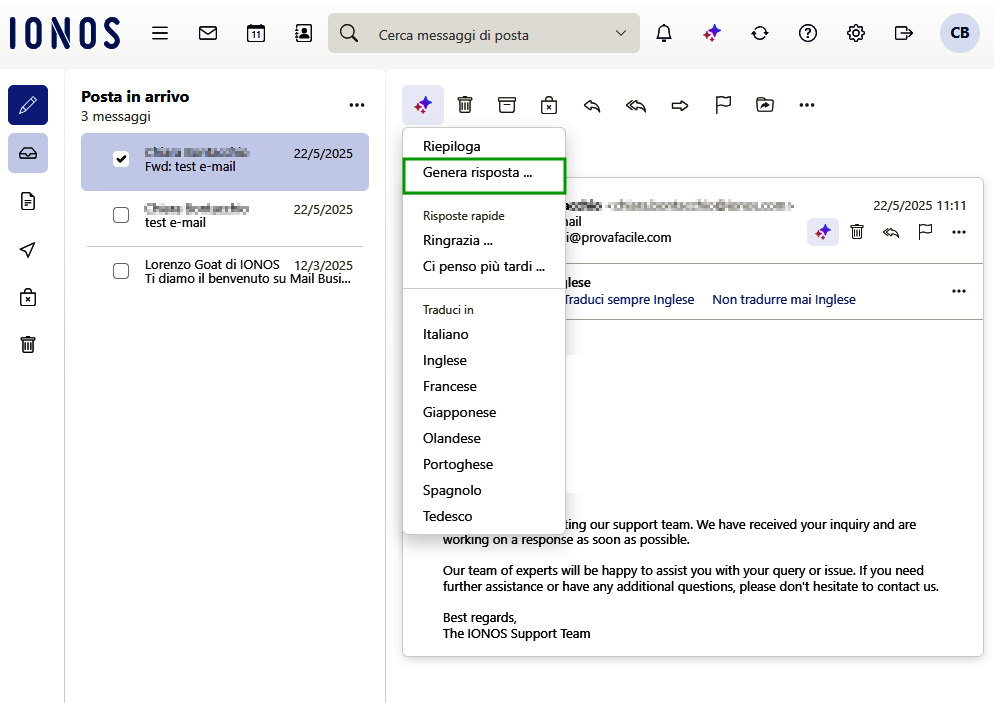994x703 pixels.
Task: Open the Calendar icon in top bar
Action: coord(255,33)
